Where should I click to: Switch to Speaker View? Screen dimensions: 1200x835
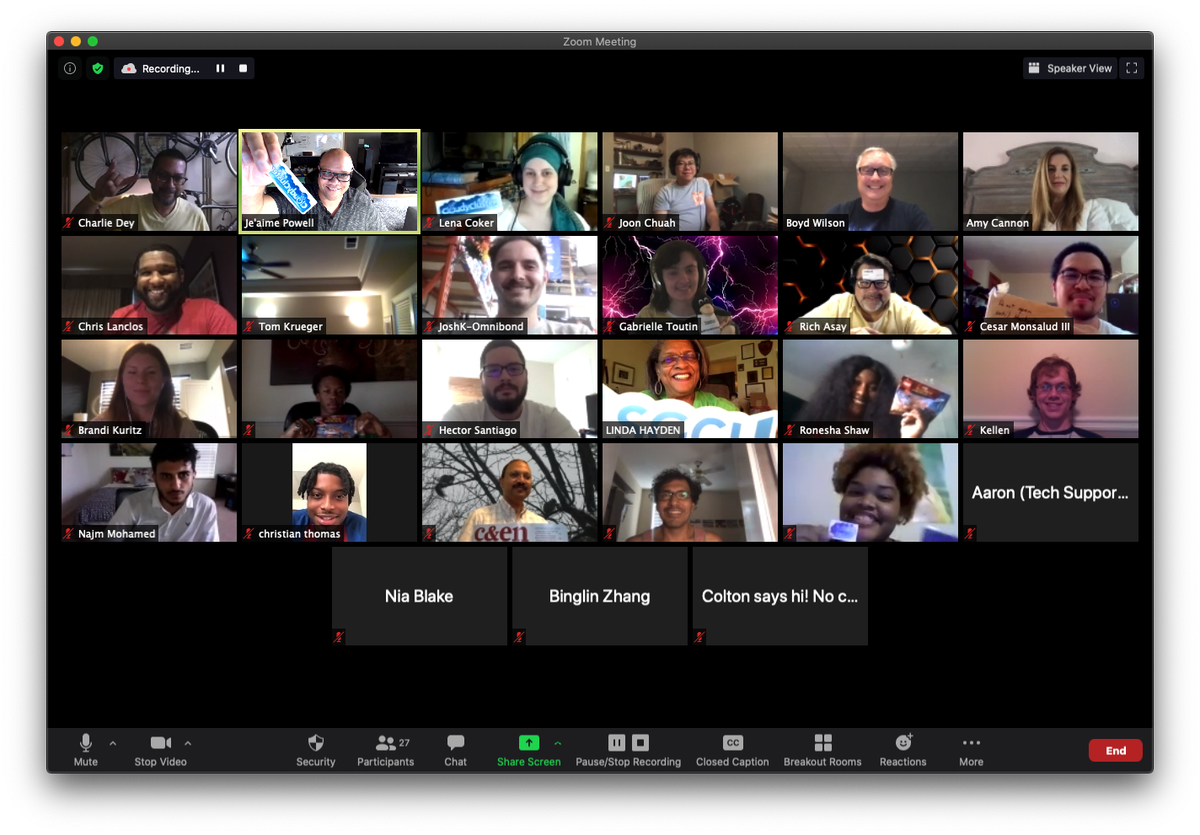[x=1069, y=68]
